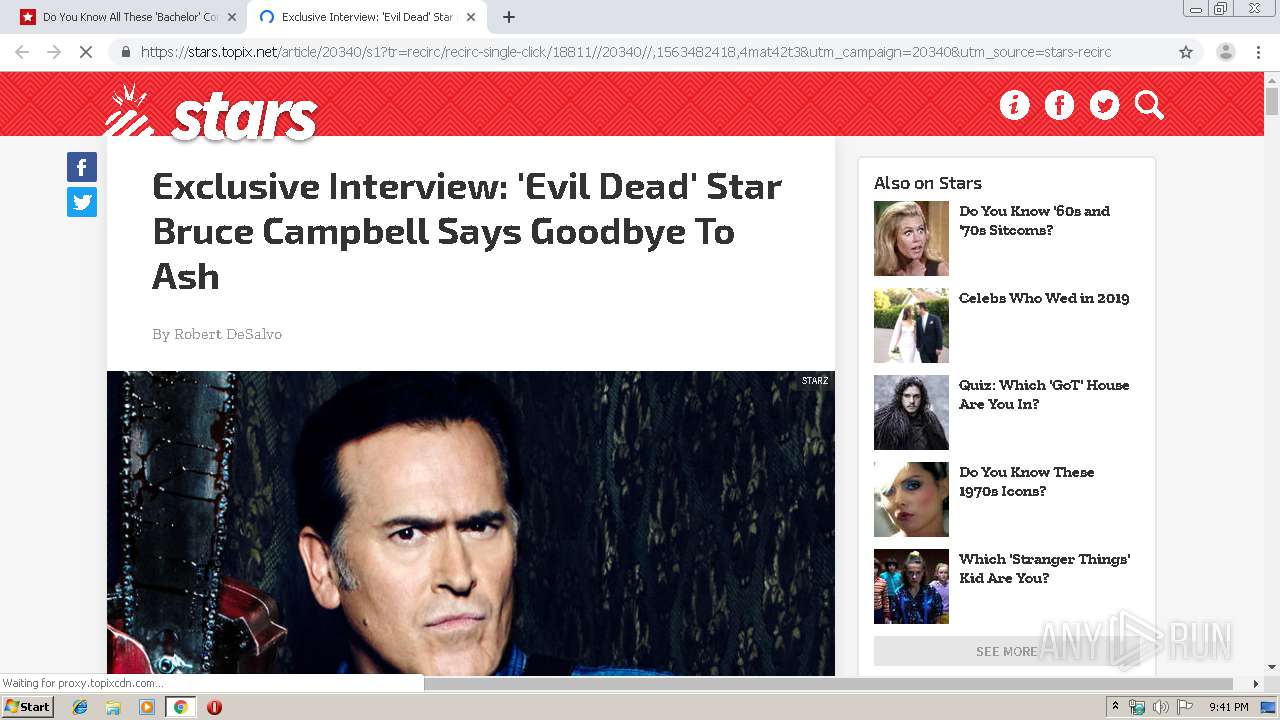Open network status tray icon
1280x720 pixels.
pos(1137,707)
